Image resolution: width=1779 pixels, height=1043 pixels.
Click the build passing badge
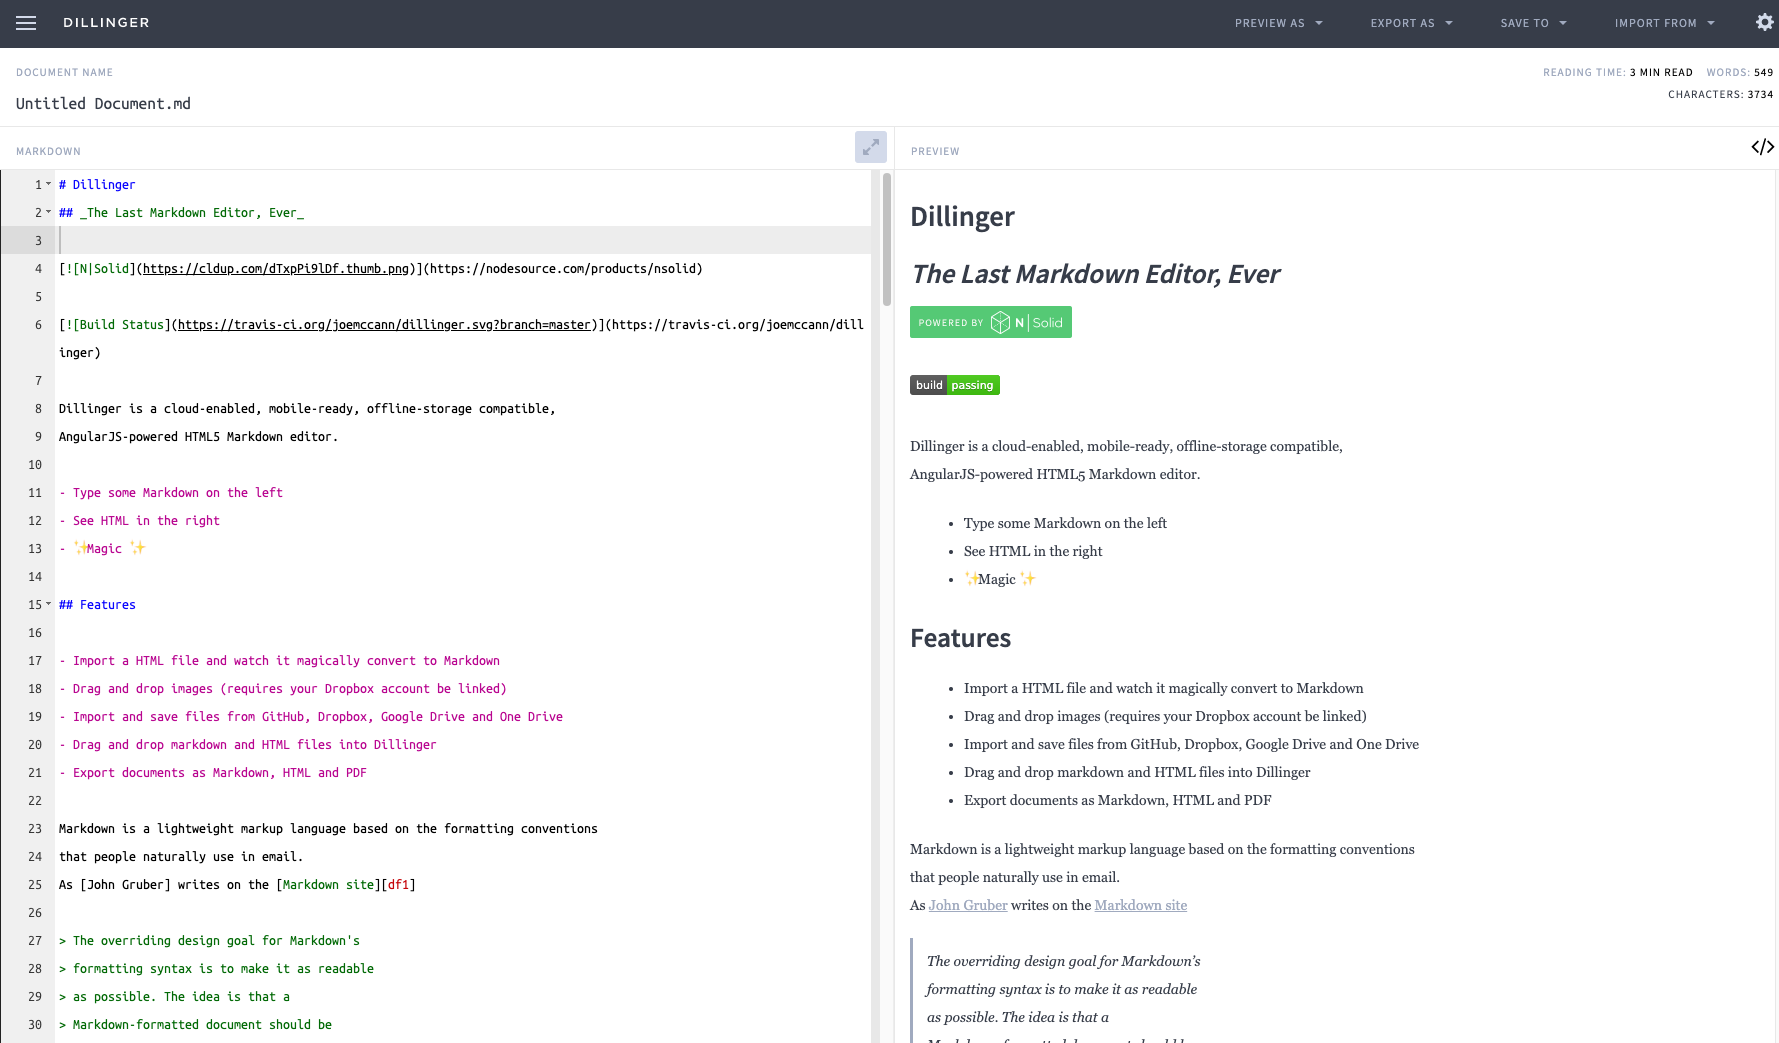pos(955,385)
